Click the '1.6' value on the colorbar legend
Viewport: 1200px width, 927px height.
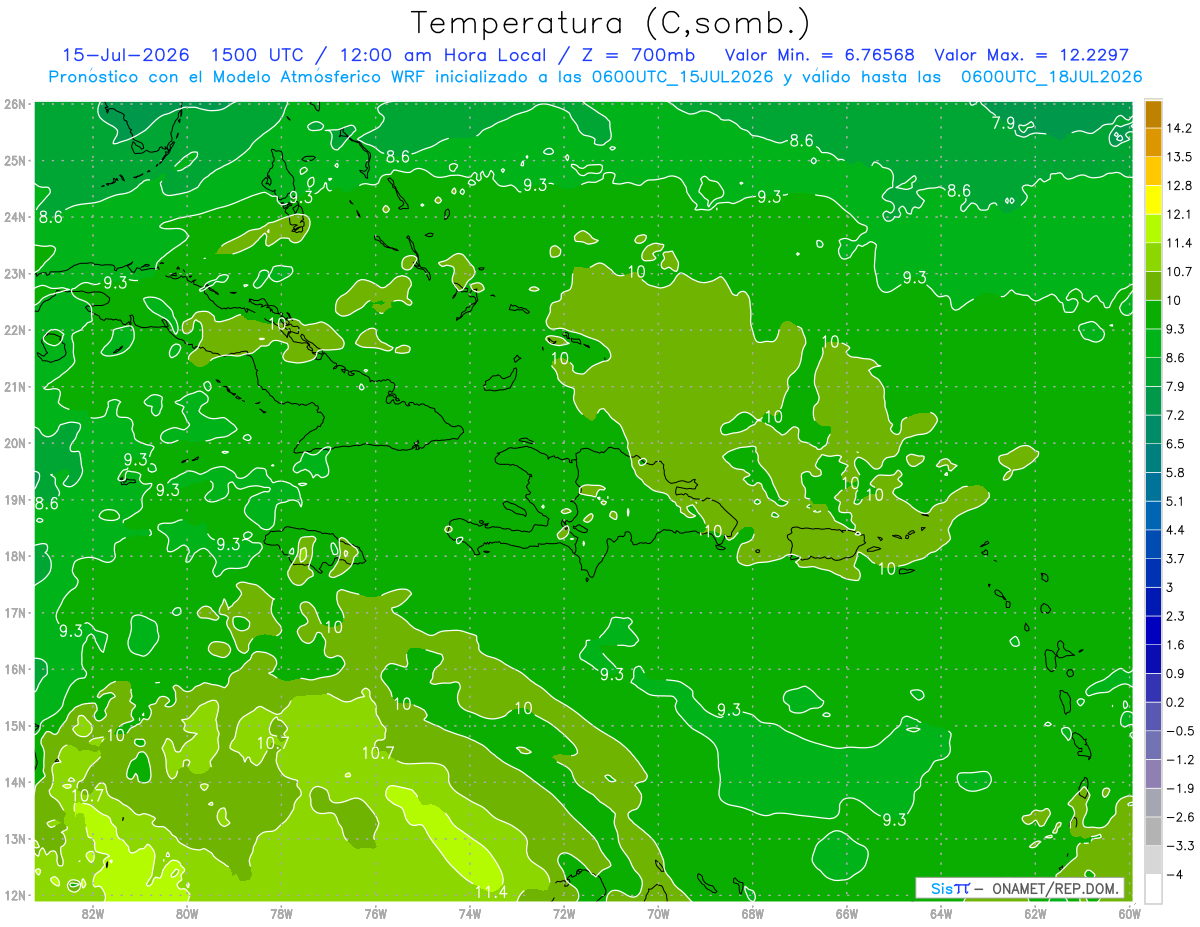(1178, 644)
